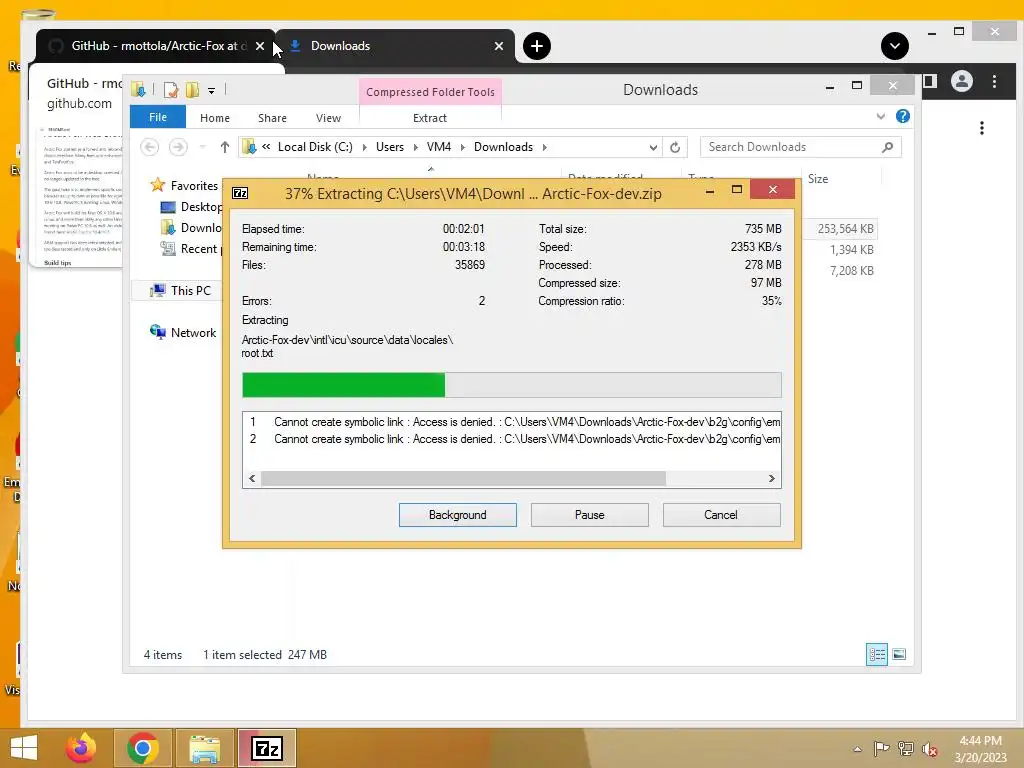
Task: Click the extraction progress bar
Action: (511, 385)
